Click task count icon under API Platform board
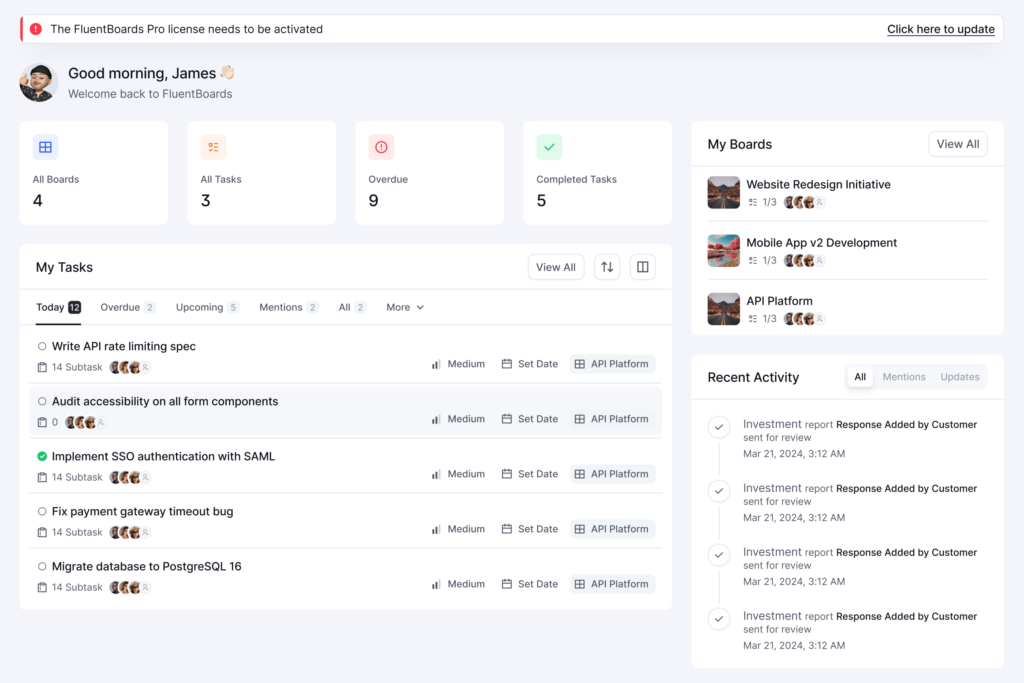Viewport: 1024px width, 683px height. (x=753, y=319)
